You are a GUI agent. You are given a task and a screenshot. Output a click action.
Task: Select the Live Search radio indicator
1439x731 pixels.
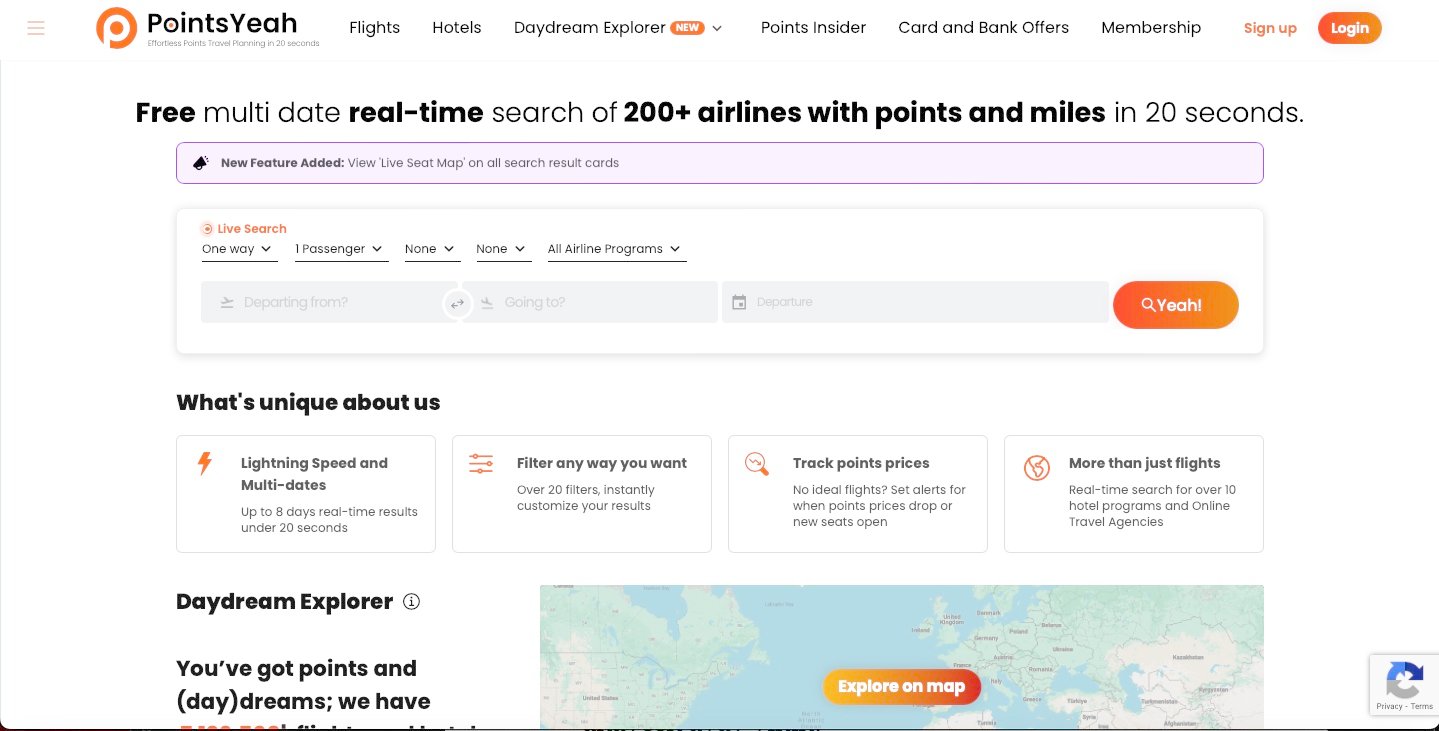pos(207,229)
